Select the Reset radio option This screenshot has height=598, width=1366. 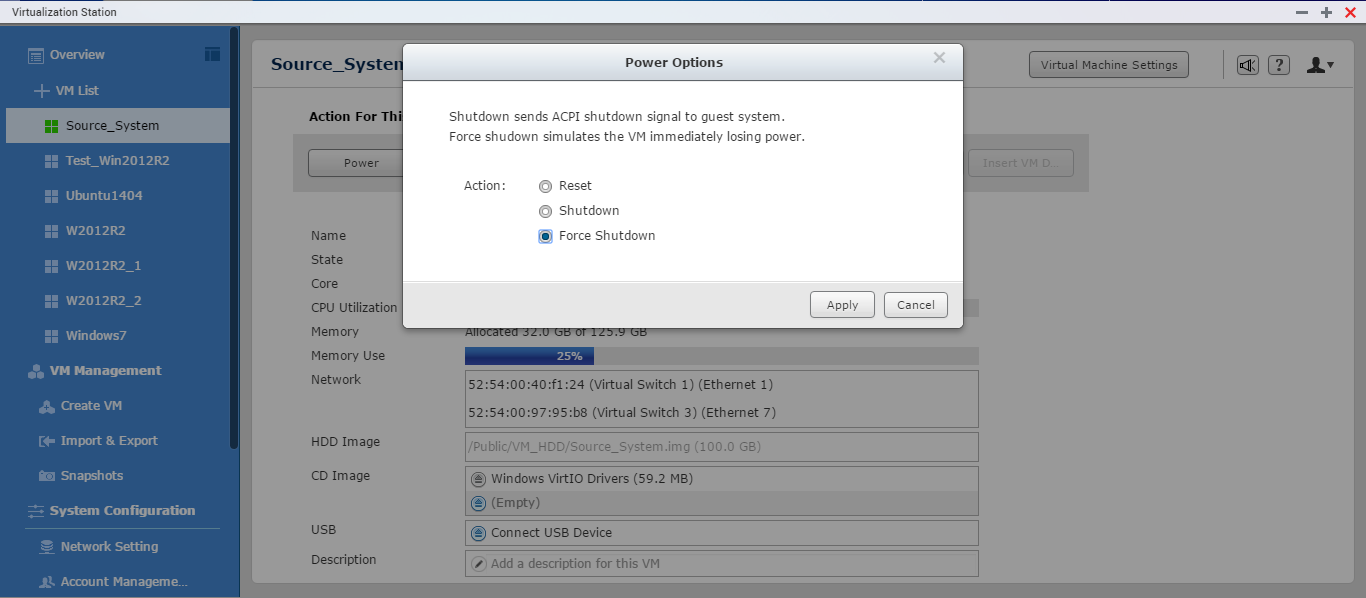pos(545,186)
